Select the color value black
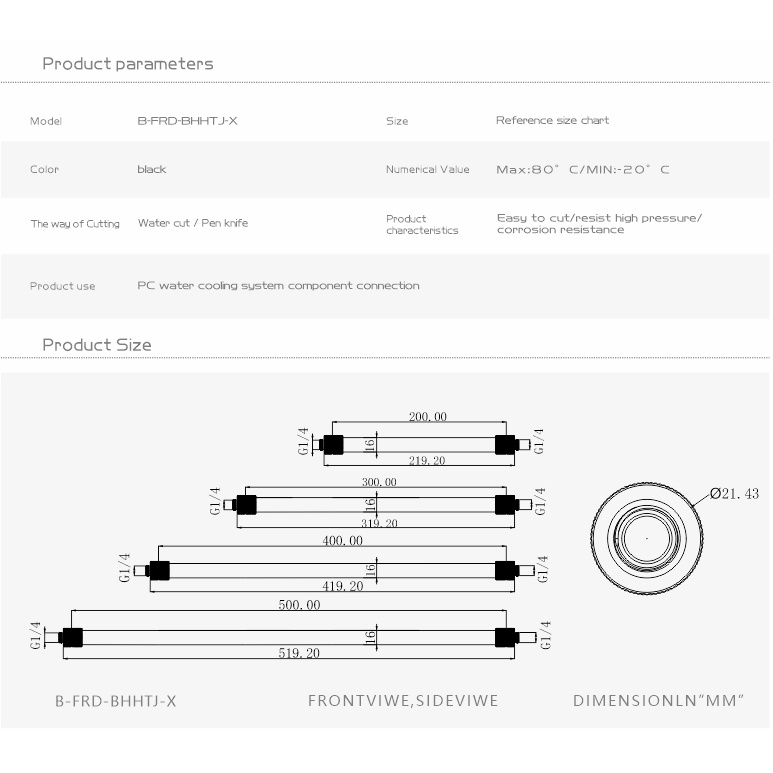The image size is (773, 773). (x=152, y=169)
